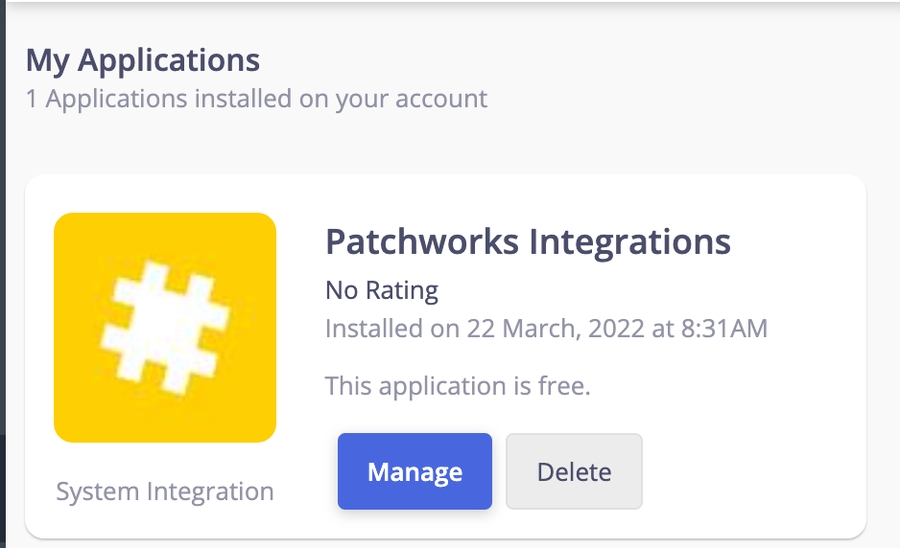900x548 pixels.
Task: Click the word 'Integrations' in the app title
Action: (630, 242)
